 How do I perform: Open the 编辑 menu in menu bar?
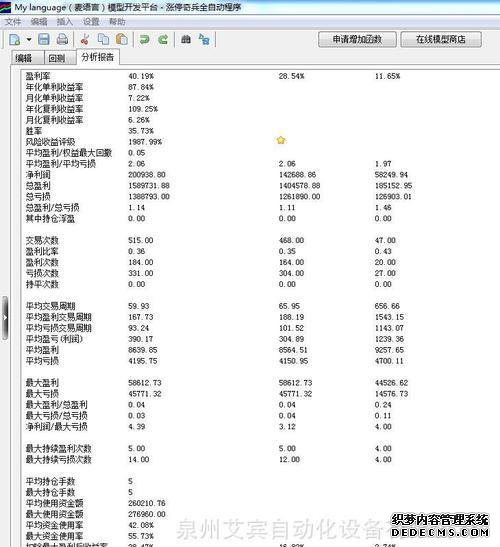click(x=39, y=22)
